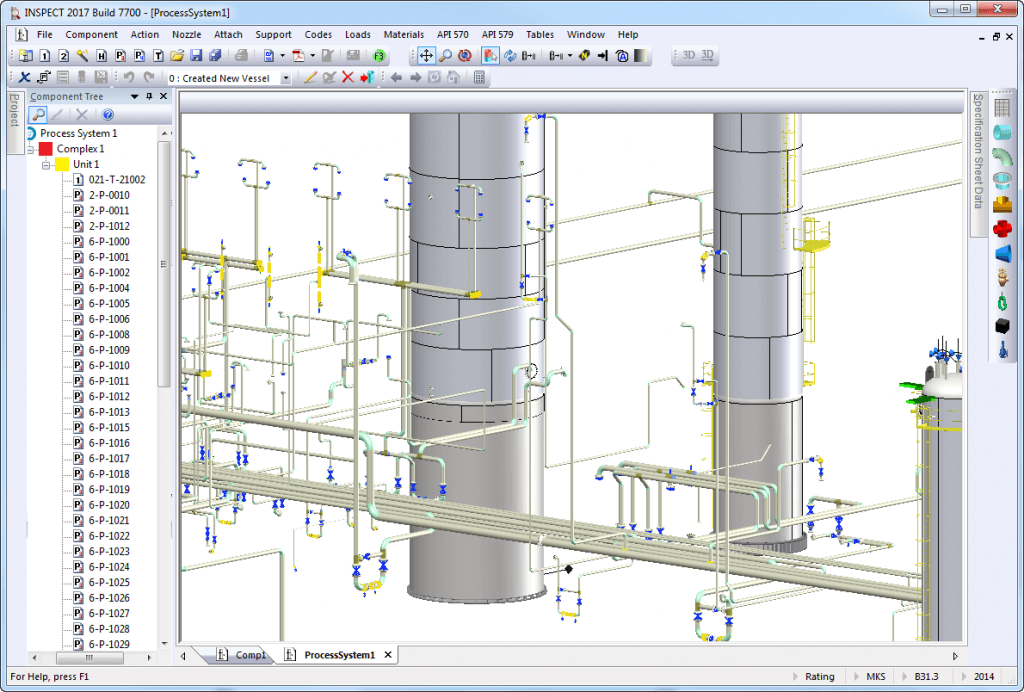Insert the red cross fitting component
1024x692 pixels.
[1001, 228]
